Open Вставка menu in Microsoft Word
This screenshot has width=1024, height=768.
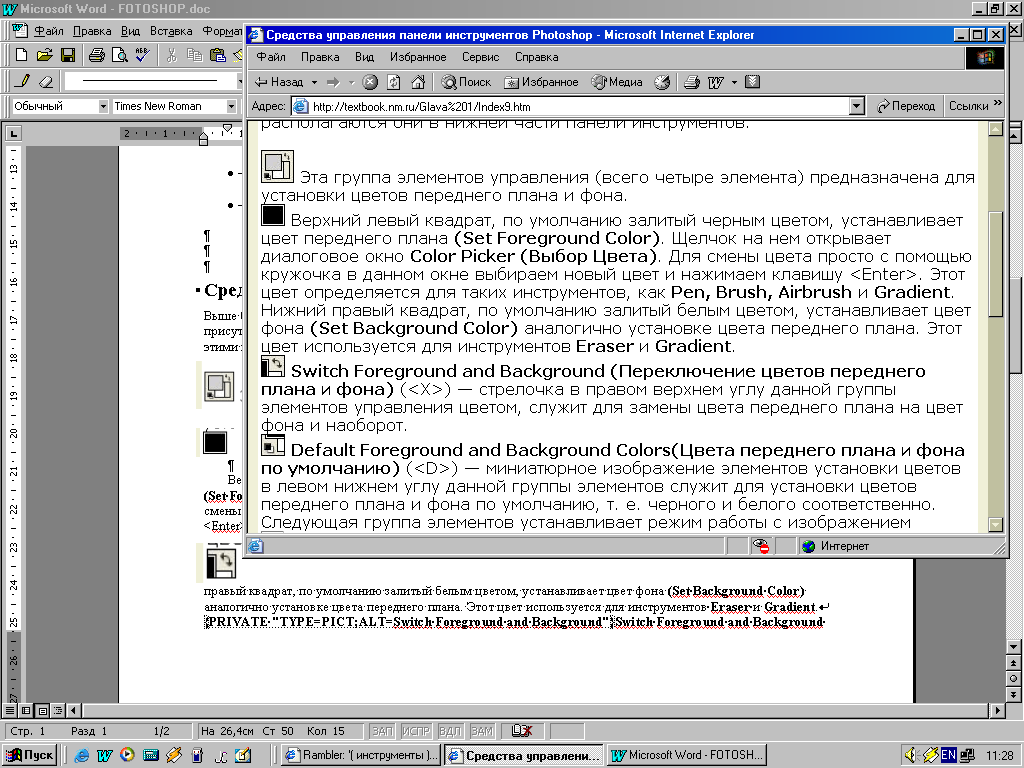171,31
